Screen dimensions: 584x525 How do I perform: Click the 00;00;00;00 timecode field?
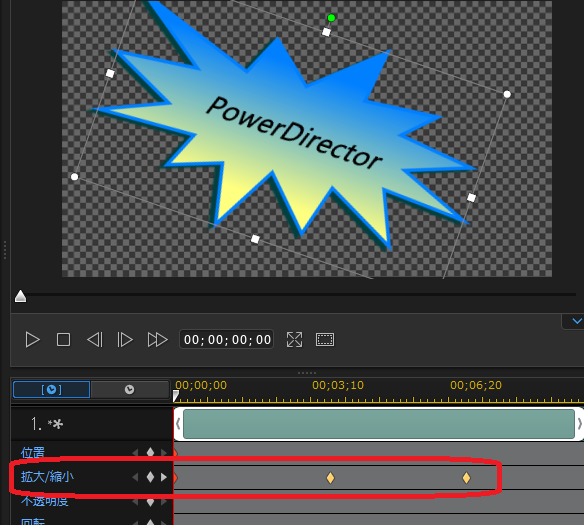pyautogui.click(x=227, y=340)
